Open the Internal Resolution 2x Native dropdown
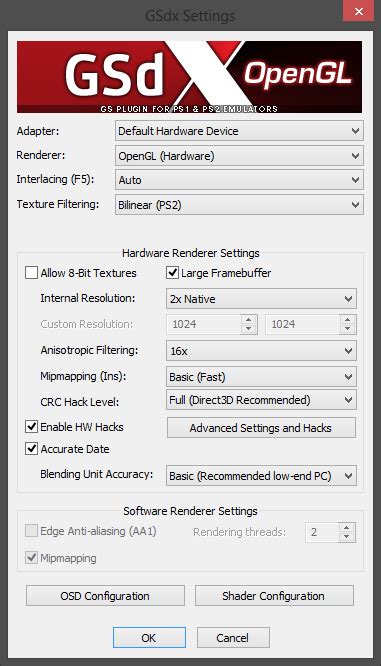Image resolution: width=381 pixels, height=666 pixels. 261,299
